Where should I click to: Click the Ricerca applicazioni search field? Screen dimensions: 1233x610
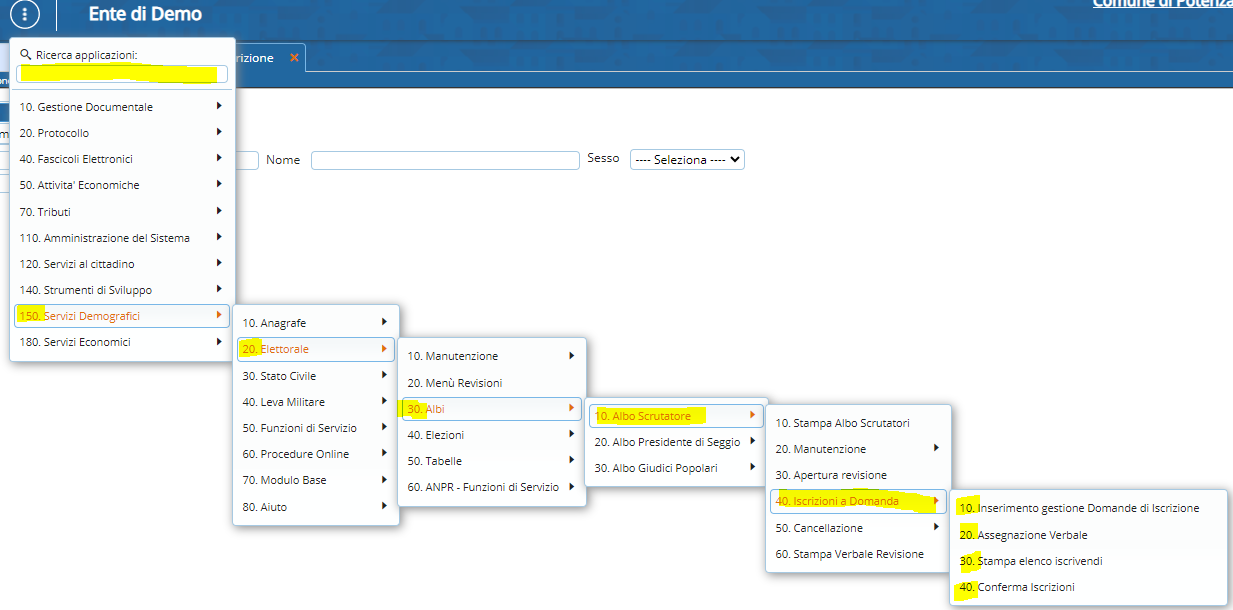(x=122, y=74)
